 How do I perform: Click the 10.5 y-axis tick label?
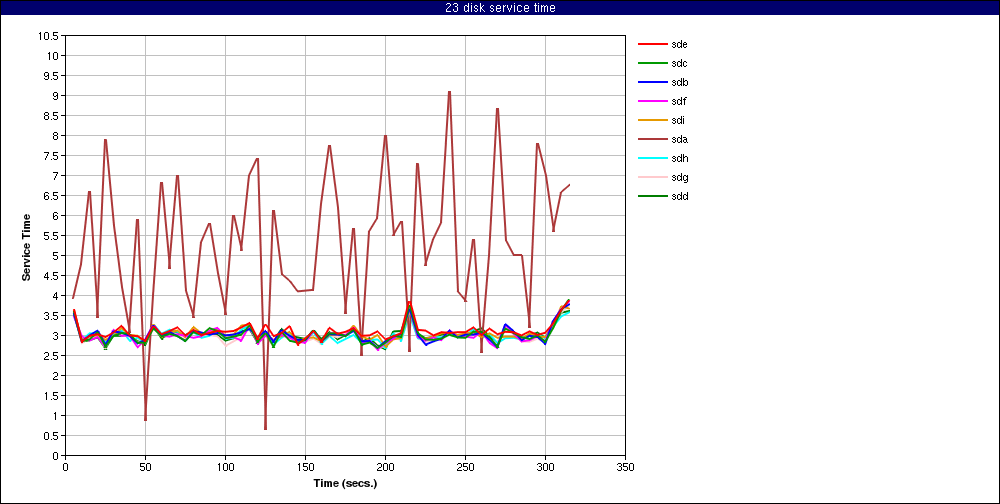click(x=48, y=36)
